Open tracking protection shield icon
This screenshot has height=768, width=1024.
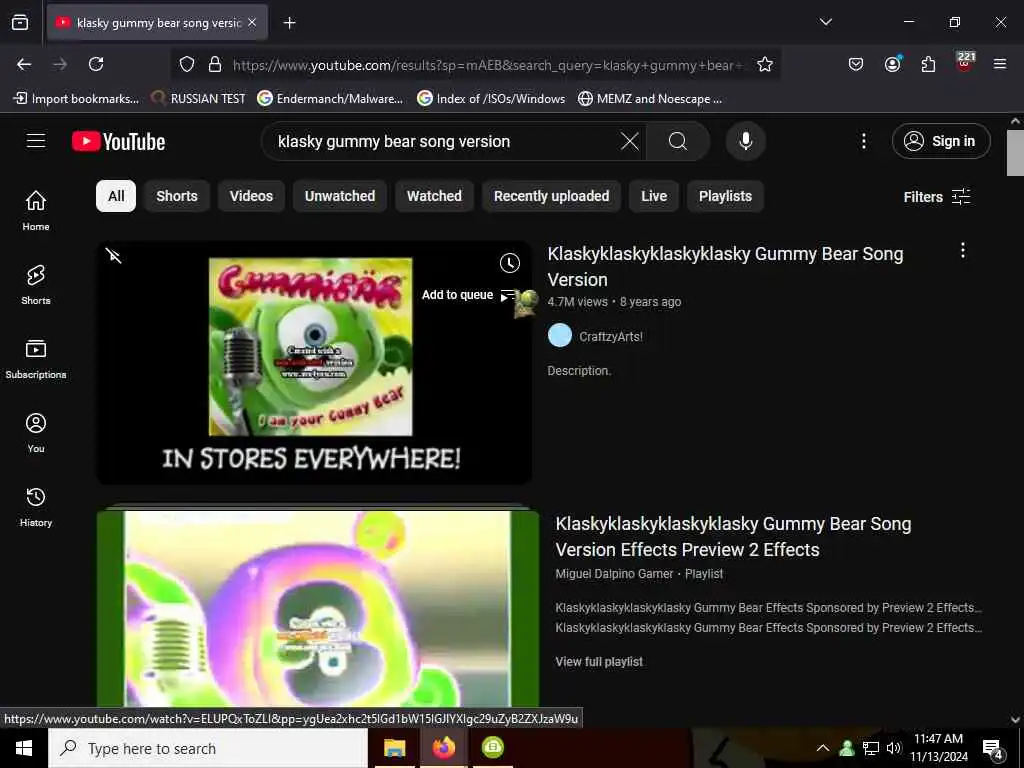[x=187, y=64]
